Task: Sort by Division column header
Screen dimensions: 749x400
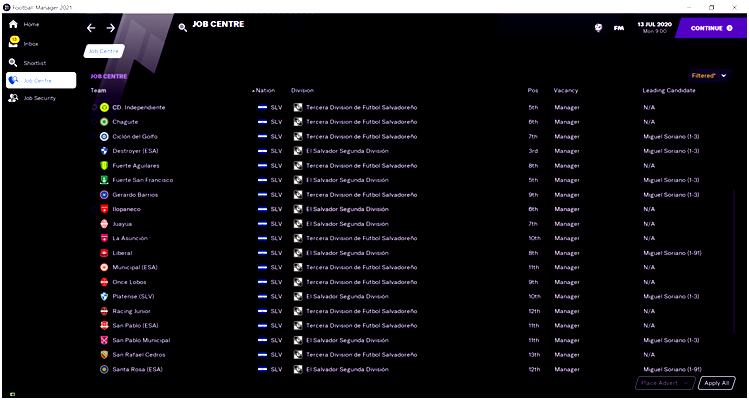Action: 302,90
